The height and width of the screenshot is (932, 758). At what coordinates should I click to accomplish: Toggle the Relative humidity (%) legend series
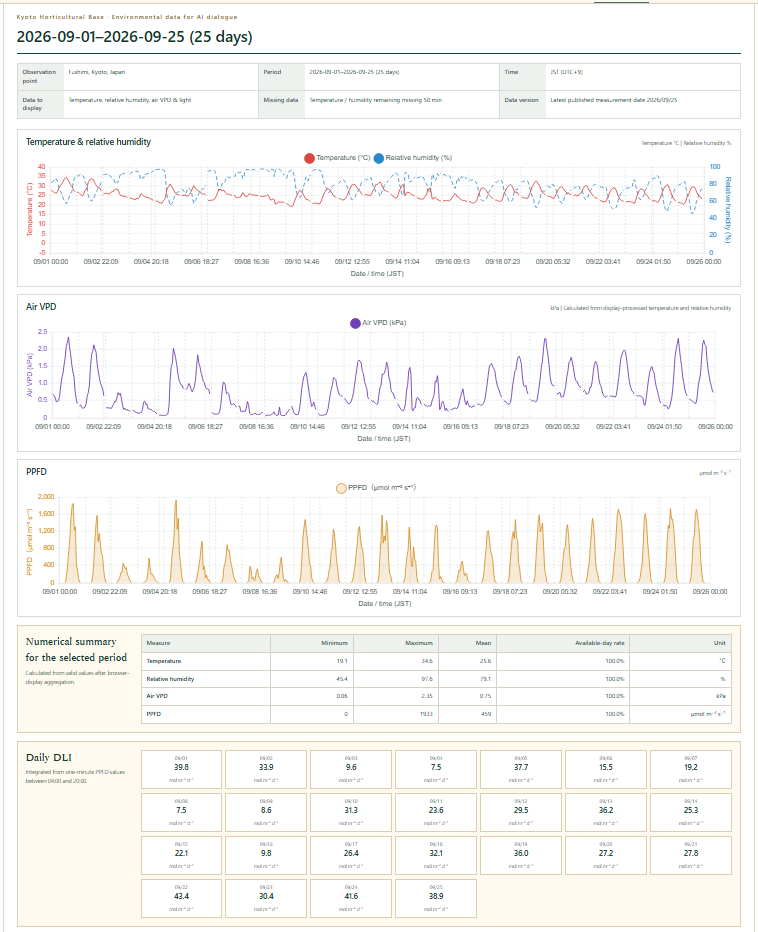pyautogui.click(x=413, y=158)
